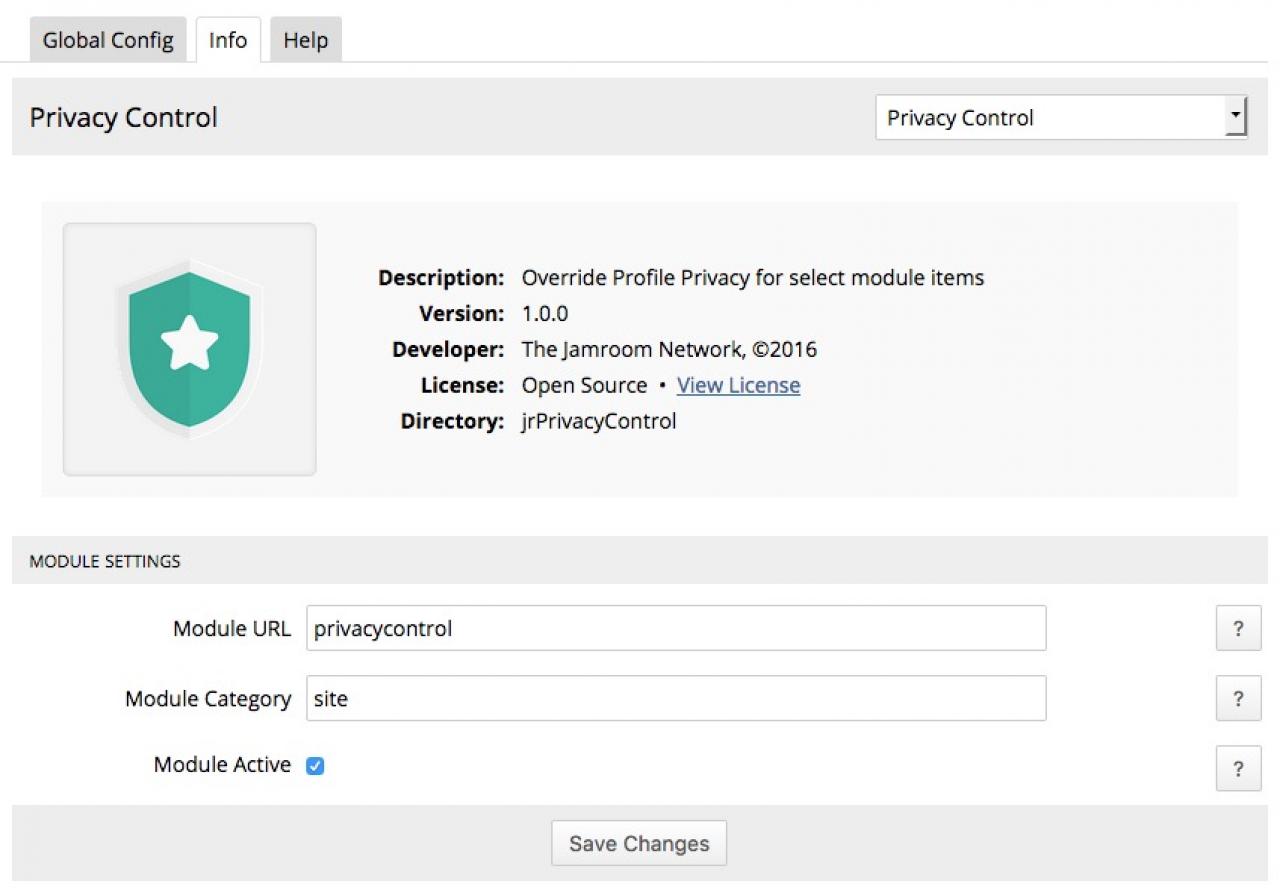This screenshot has width=1280, height=896.
Task: Switch to the Global Config tab
Action: pyautogui.click(x=108, y=41)
